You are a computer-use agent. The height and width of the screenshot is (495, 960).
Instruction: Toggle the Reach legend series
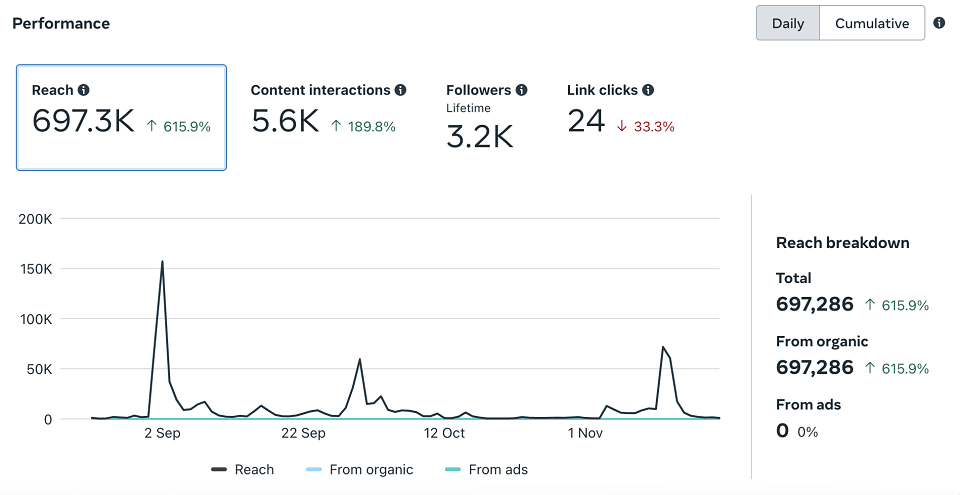242,470
